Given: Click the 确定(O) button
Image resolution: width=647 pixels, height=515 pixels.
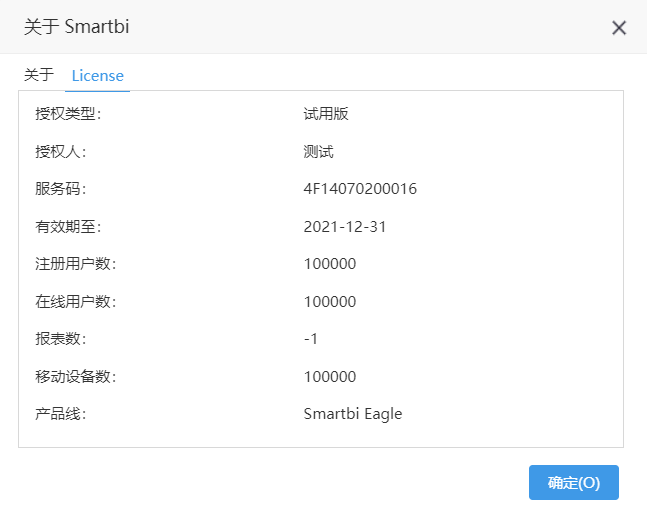Looking at the screenshot, I should 574,482.
